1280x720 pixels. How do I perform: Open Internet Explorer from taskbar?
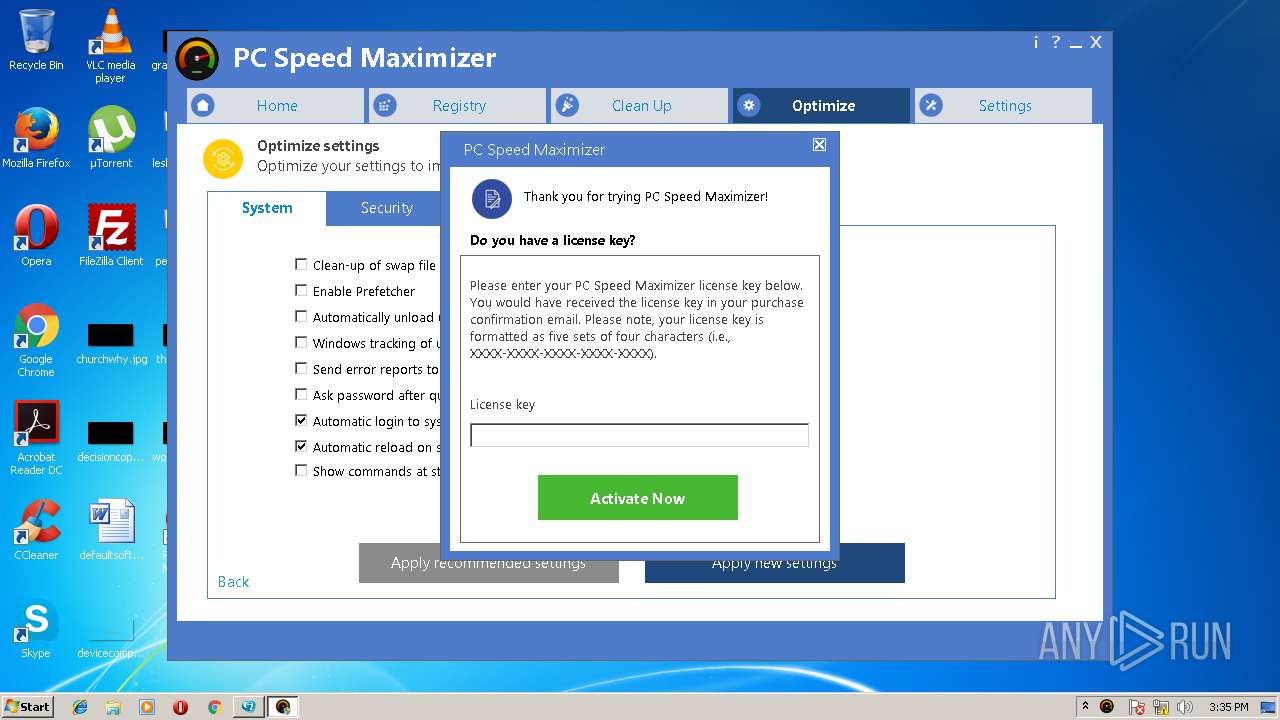click(80, 707)
